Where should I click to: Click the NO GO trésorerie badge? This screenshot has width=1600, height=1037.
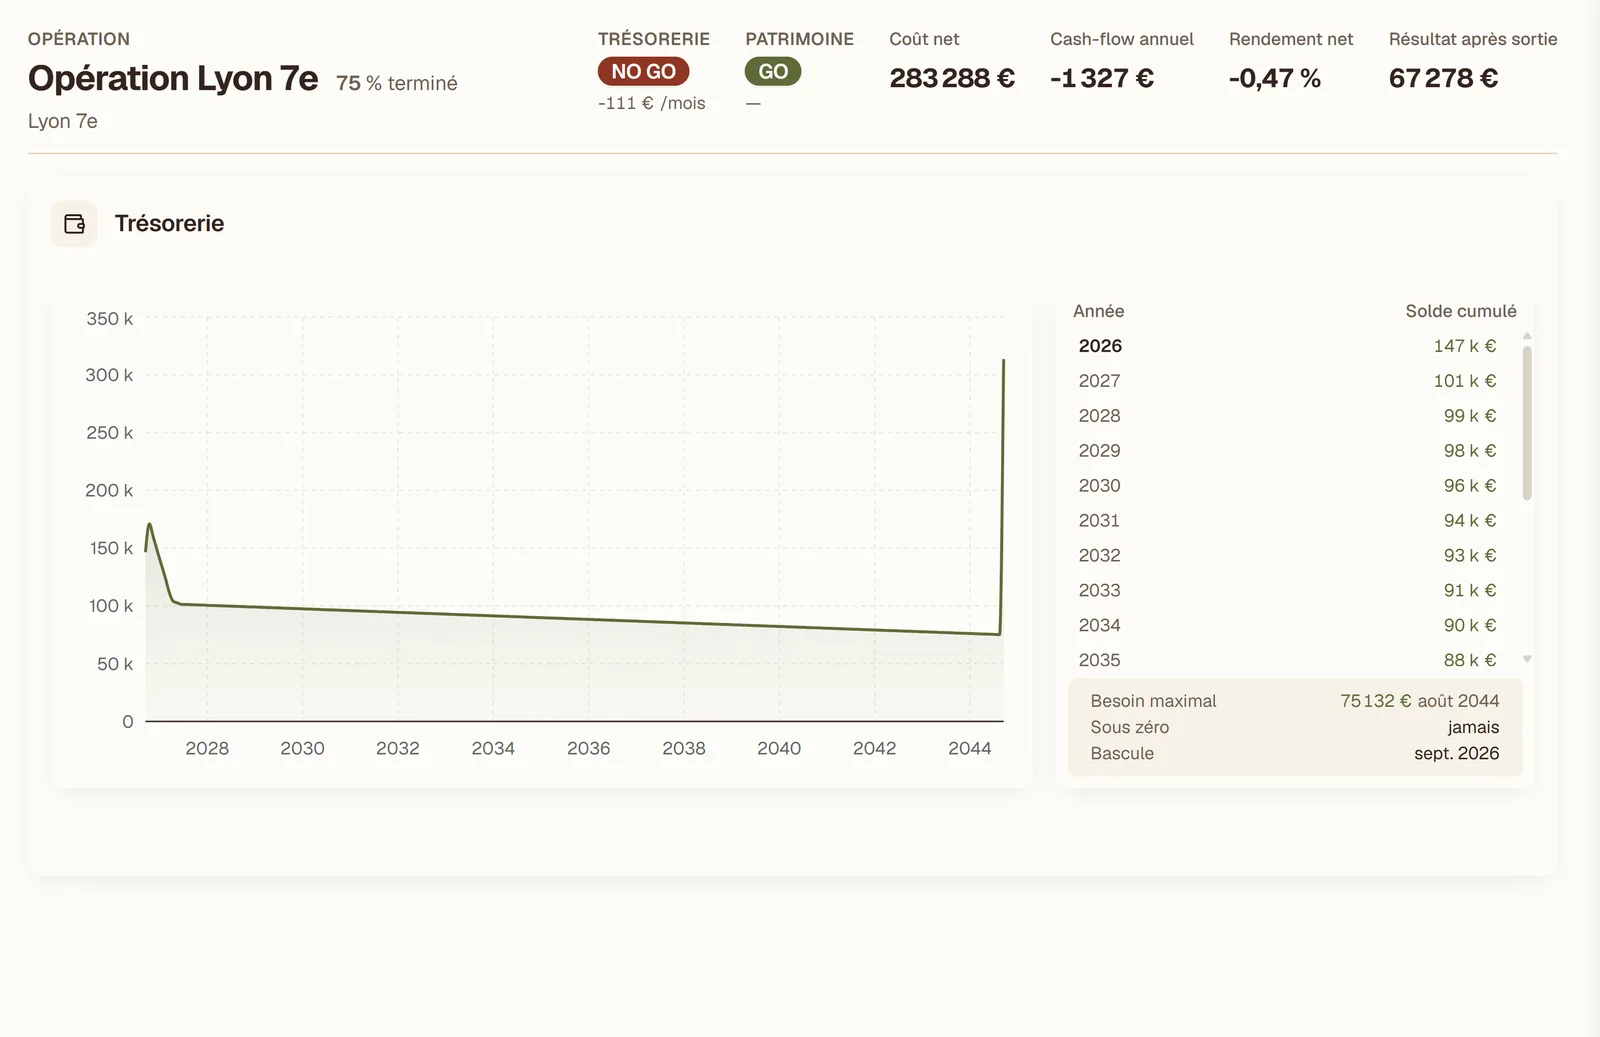(643, 72)
